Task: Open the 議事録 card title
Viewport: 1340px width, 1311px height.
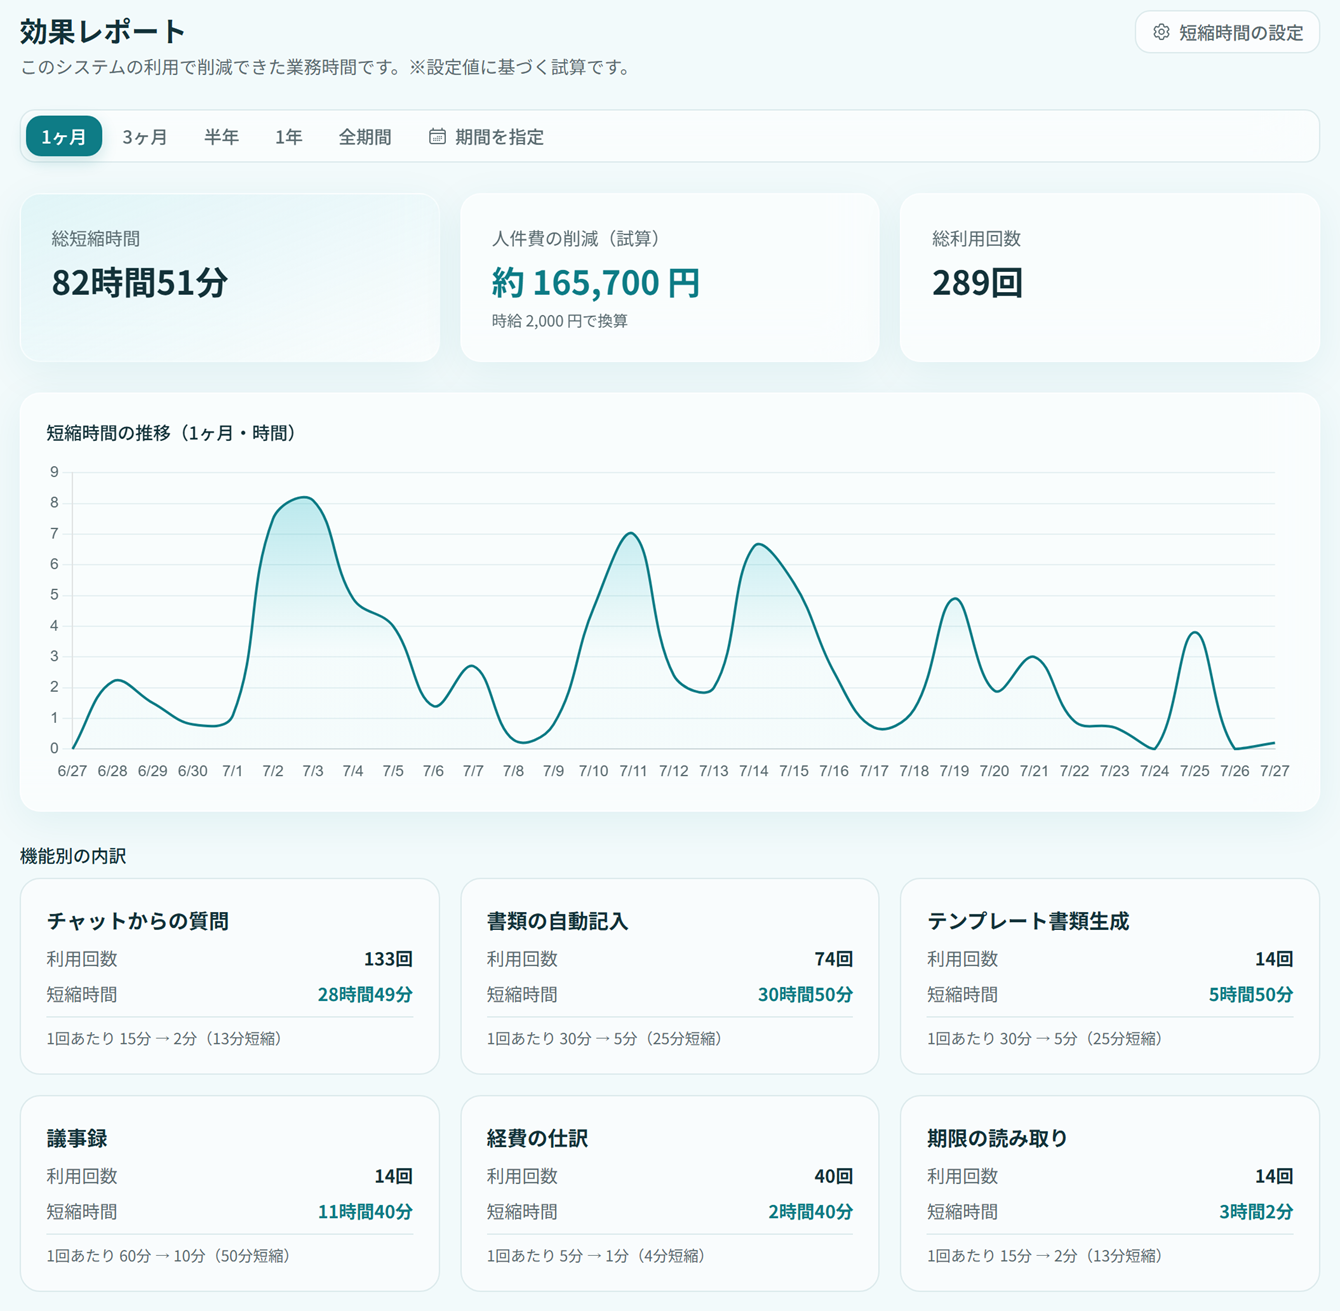Action: click(77, 1138)
